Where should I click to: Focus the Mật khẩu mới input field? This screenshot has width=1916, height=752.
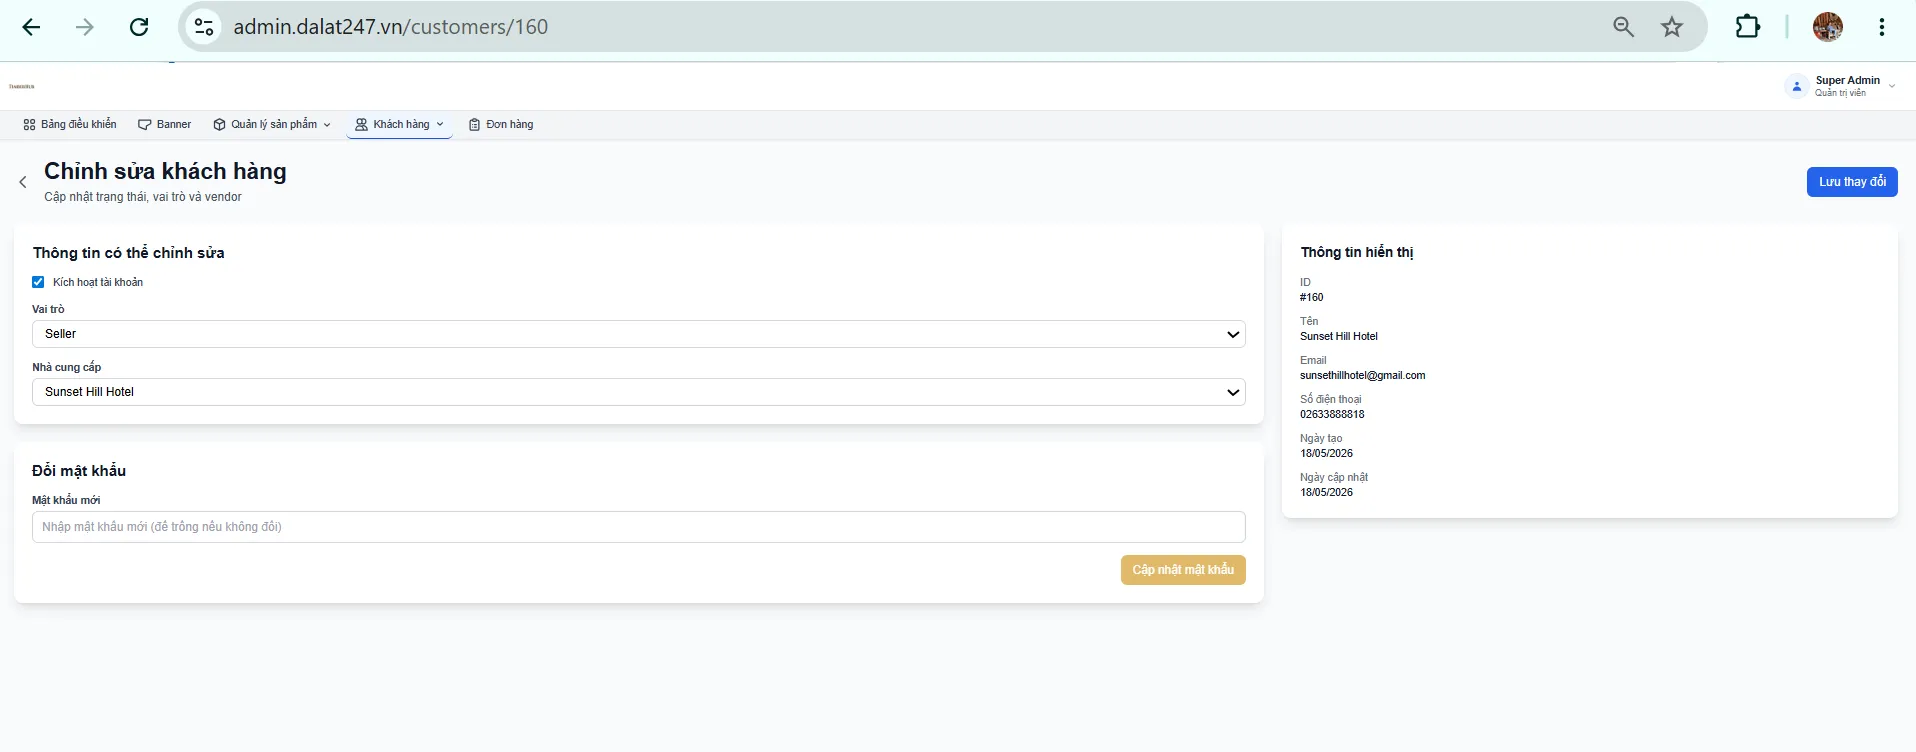click(639, 527)
